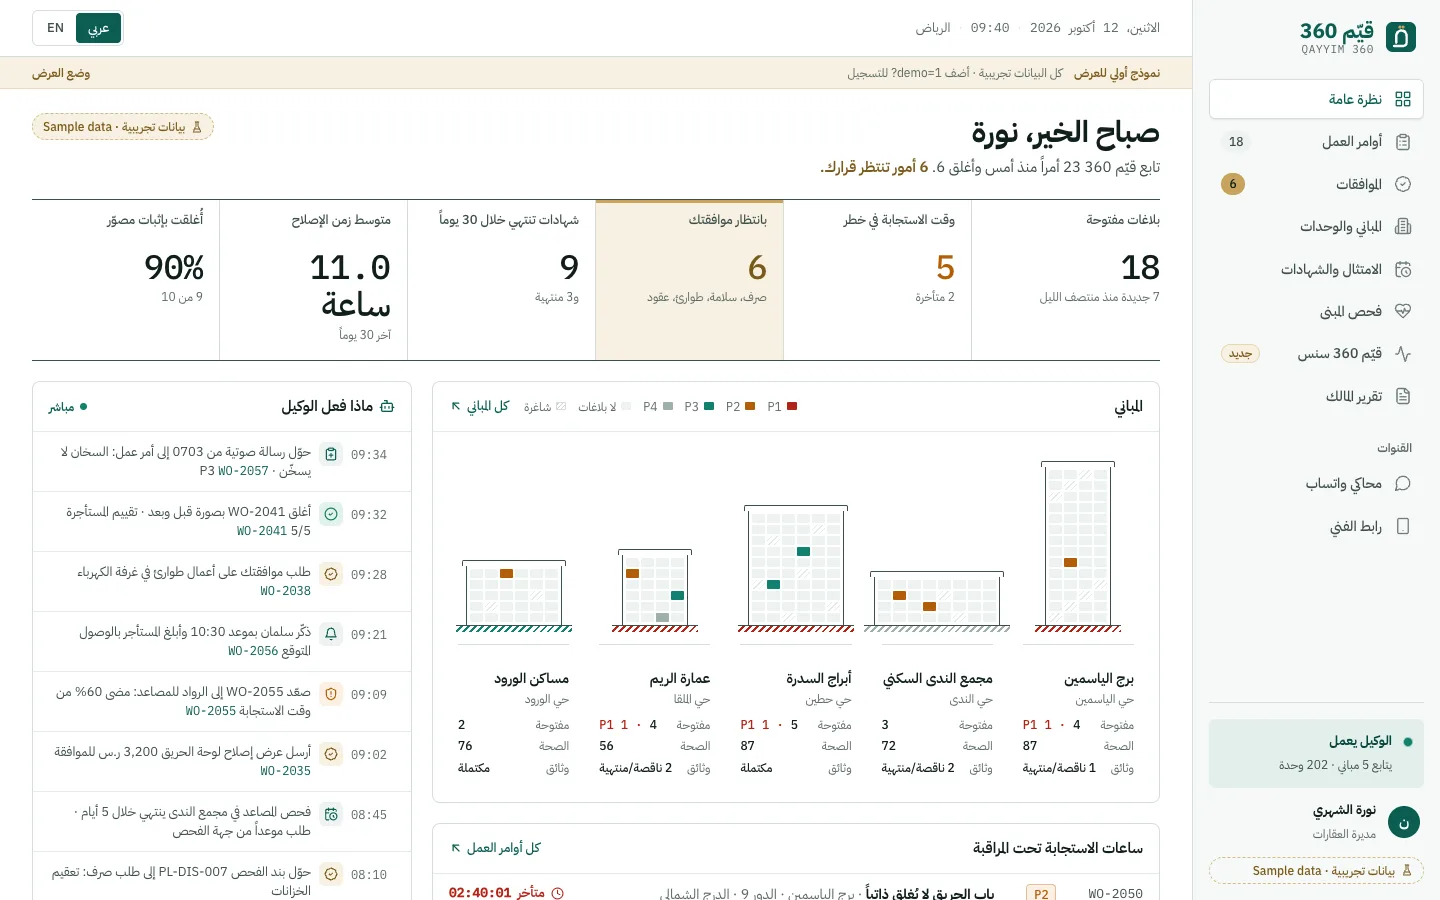The width and height of the screenshot is (1440, 900).
Task: Click the المباني والوحدات building icon
Action: (x=1403, y=226)
